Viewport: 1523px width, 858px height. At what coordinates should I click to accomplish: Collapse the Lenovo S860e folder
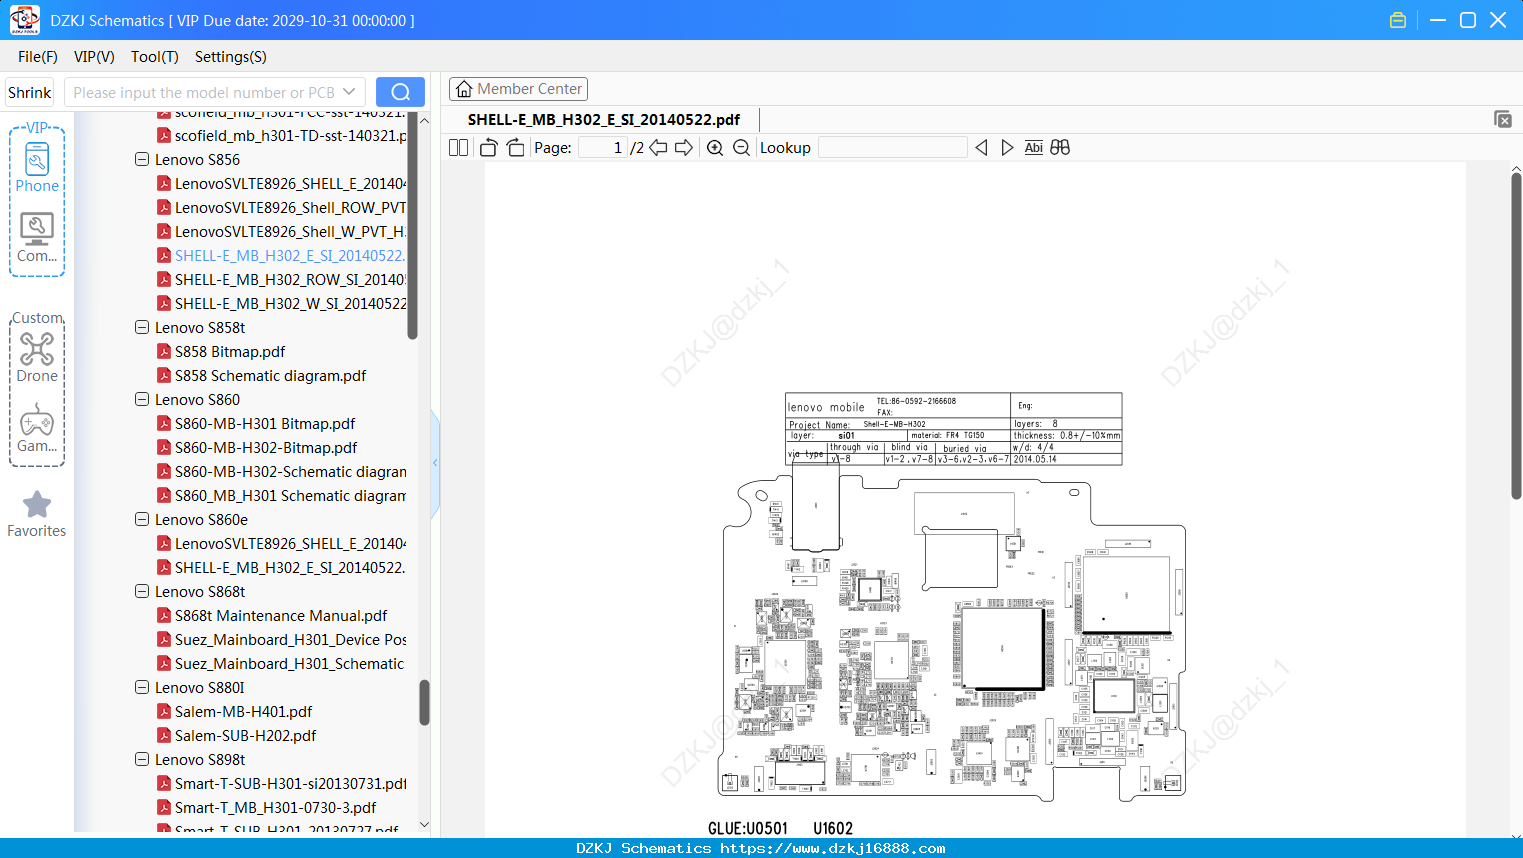tap(142, 519)
